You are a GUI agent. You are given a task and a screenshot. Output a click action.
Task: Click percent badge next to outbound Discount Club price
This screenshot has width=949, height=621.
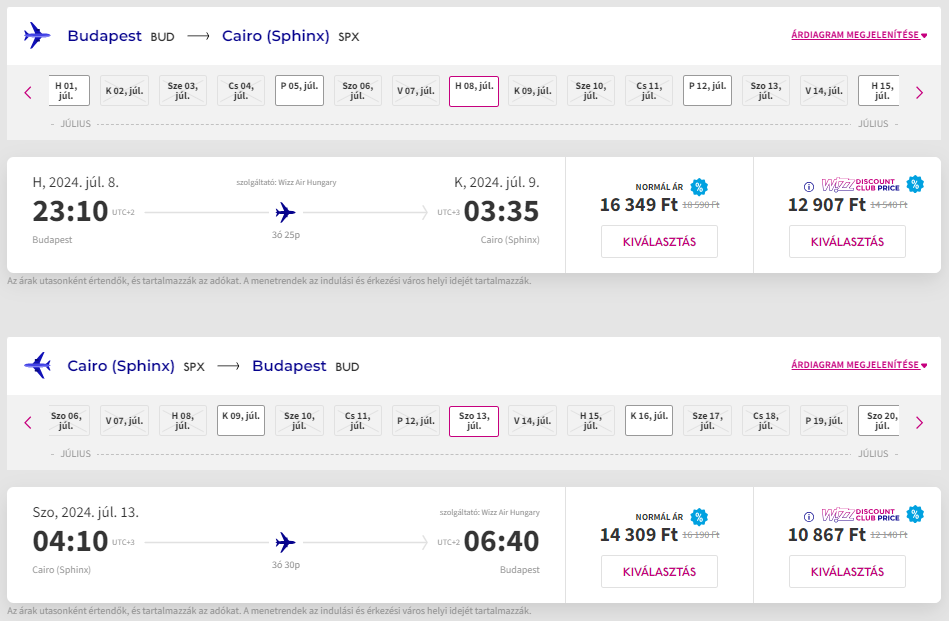click(914, 184)
